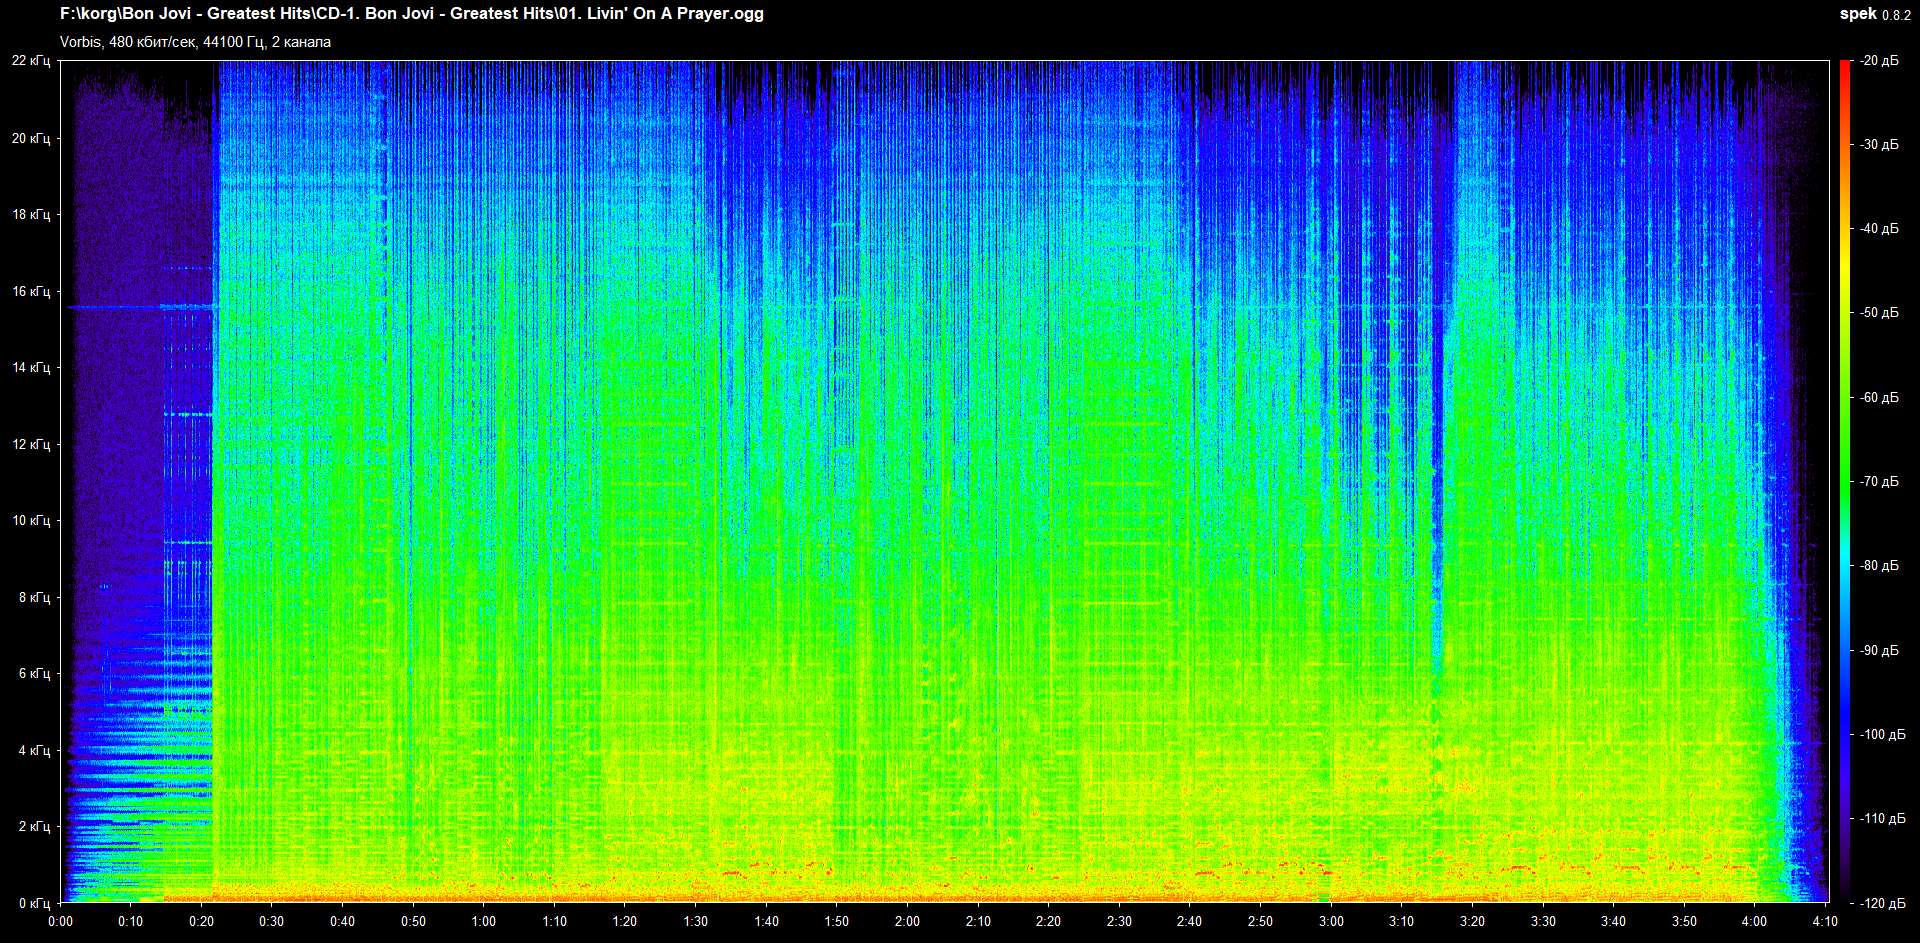Select the 16 кГц frequency label

click(31, 291)
